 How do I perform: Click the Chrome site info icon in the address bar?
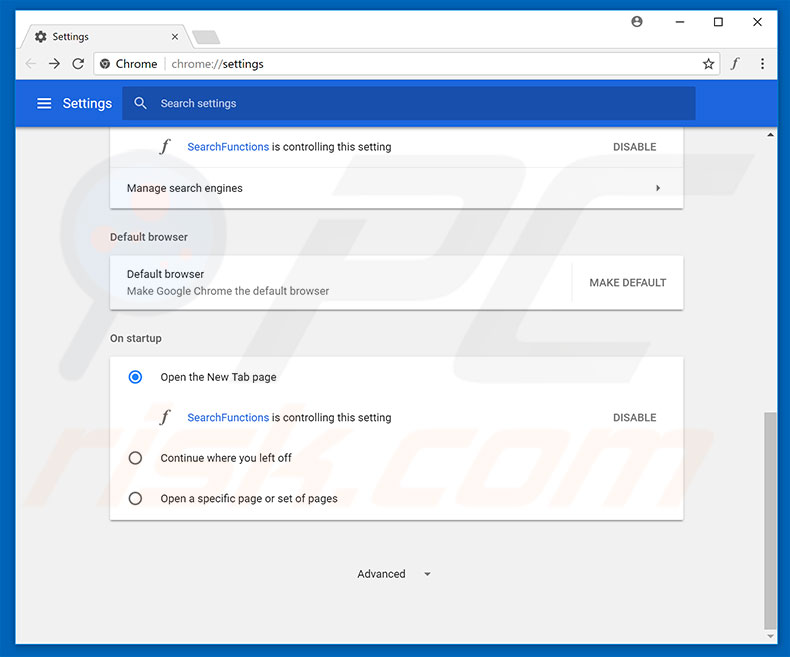[105, 64]
